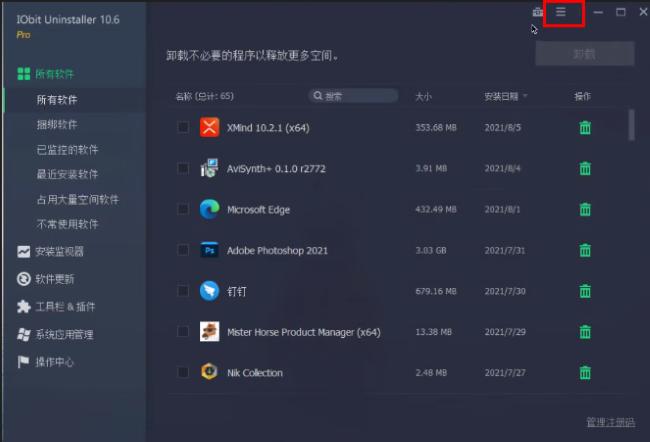The image size is (650, 442).
Task: Click the trash icon for Nik Collection
Action: tap(585, 373)
